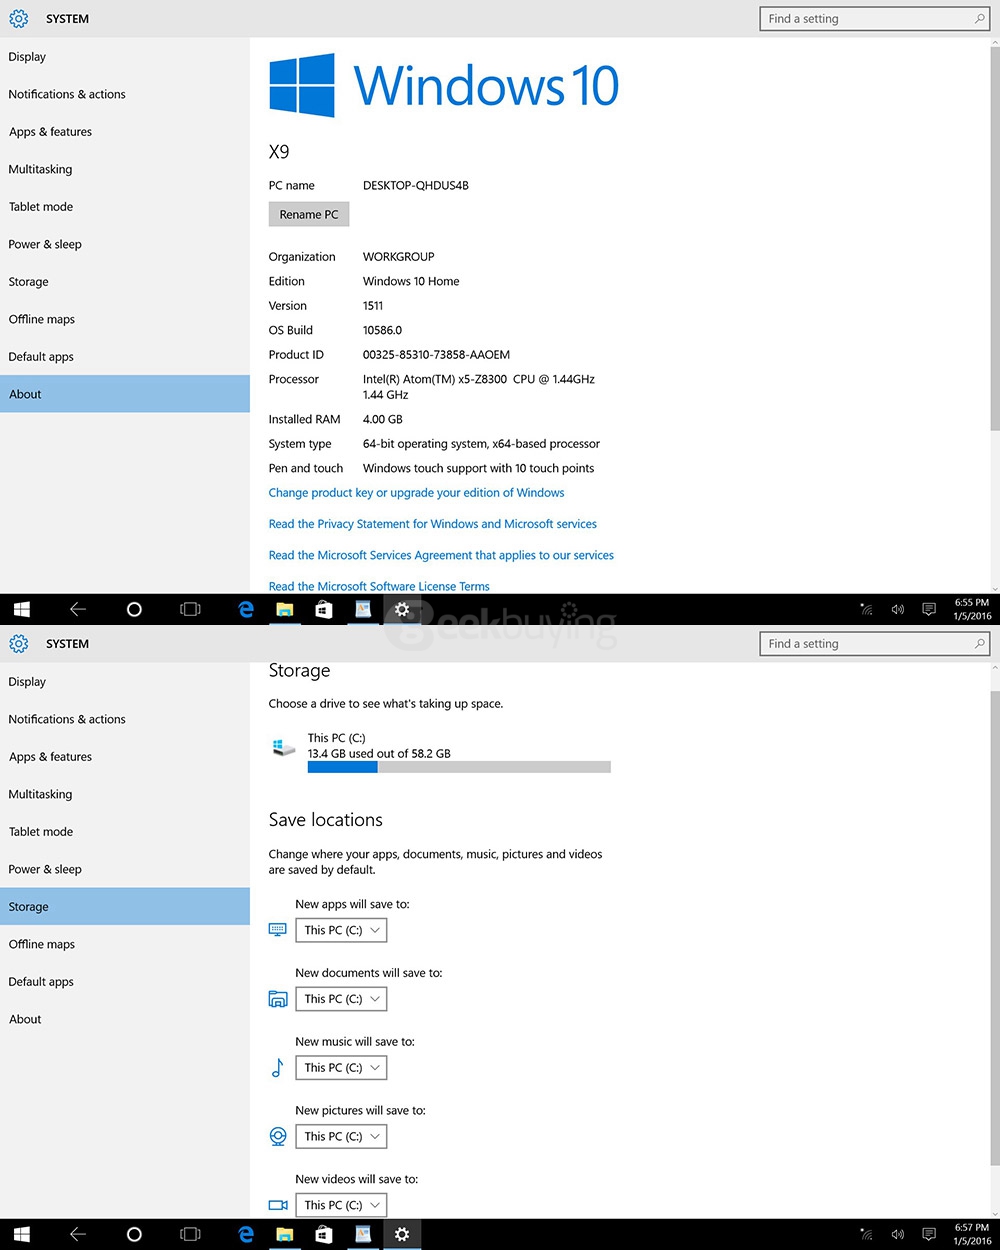
Task: Open Cortana circle on taskbar showing 6:55 PM
Action: pos(134,609)
